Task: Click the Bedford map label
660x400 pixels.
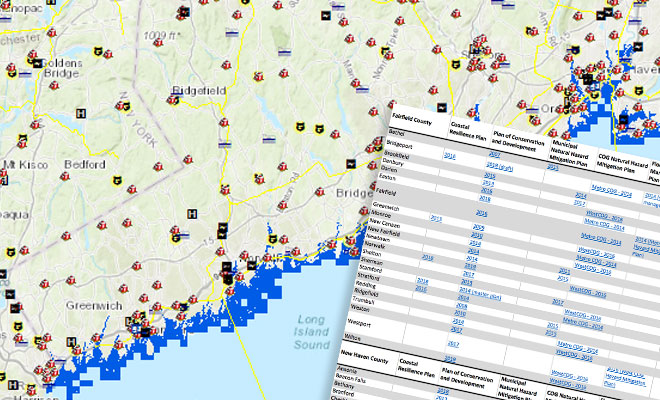Action: (85, 164)
